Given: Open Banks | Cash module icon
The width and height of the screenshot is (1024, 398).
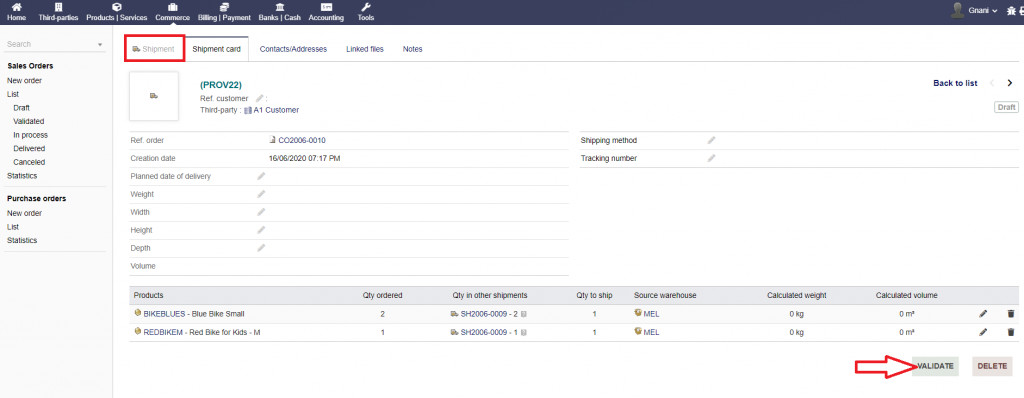Looking at the screenshot, I should click(x=280, y=7).
